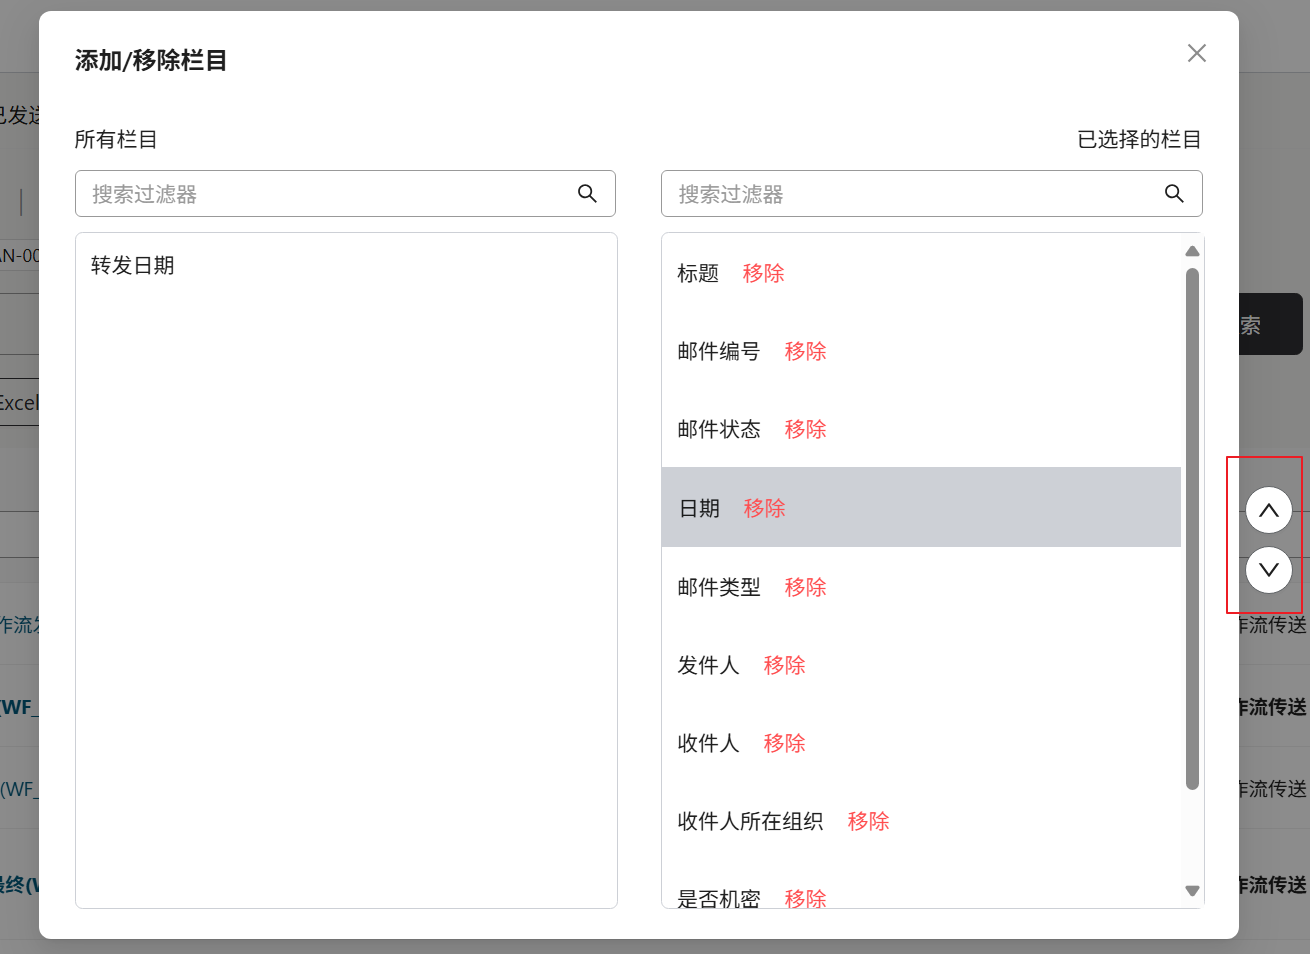
Task: Remove the 邮件状态 column
Action: click(805, 430)
